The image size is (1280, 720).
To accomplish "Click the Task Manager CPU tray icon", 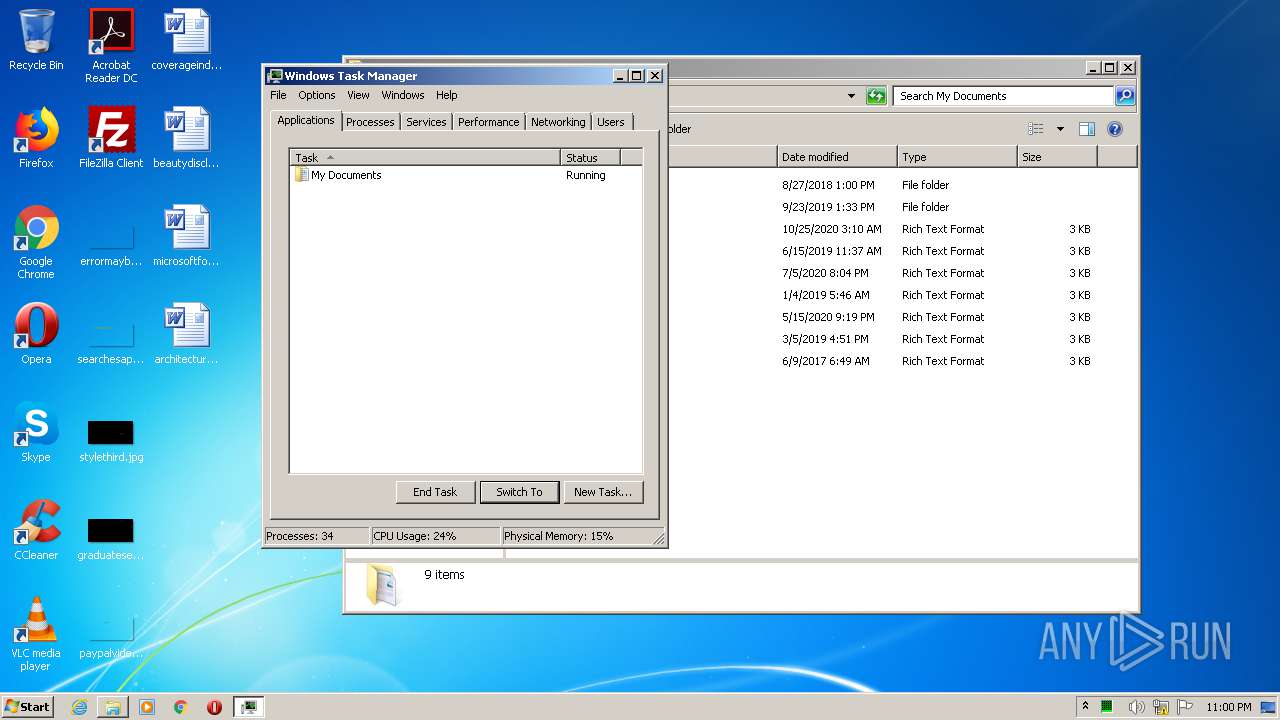I will pos(1107,707).
